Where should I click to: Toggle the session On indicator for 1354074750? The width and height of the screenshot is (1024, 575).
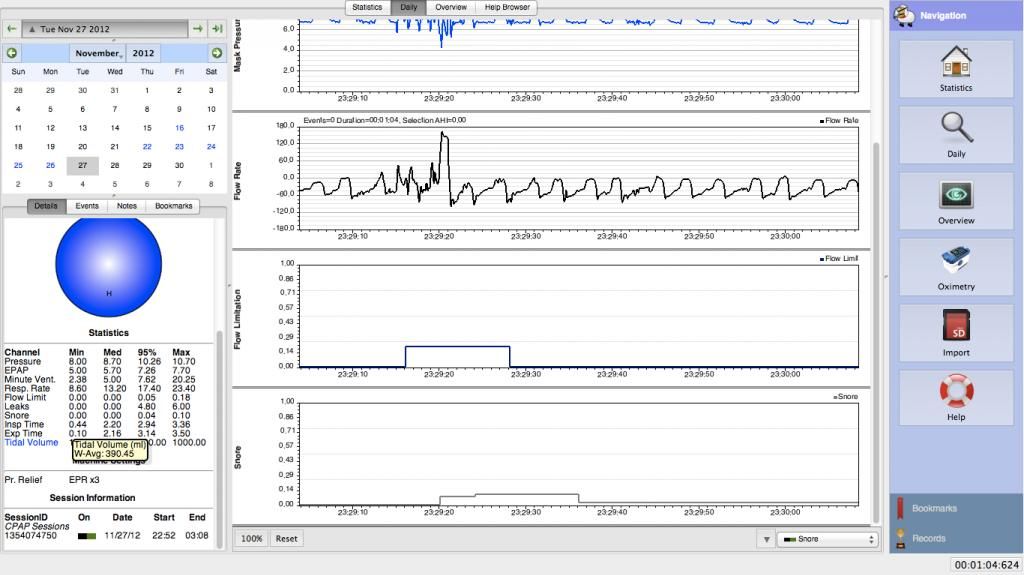click(87, 536)
